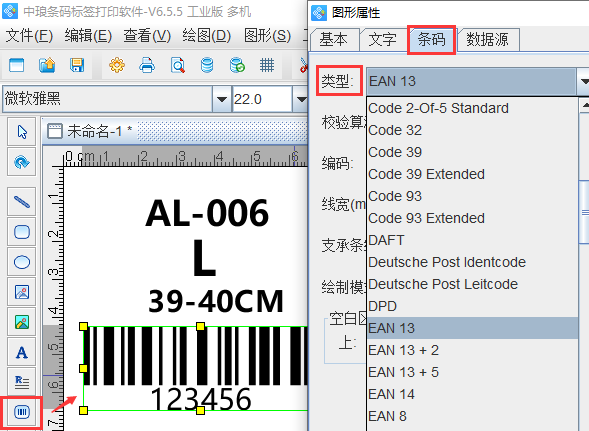Choose EAN 14 barcode type
589x431 pixels.
(472, 394)
